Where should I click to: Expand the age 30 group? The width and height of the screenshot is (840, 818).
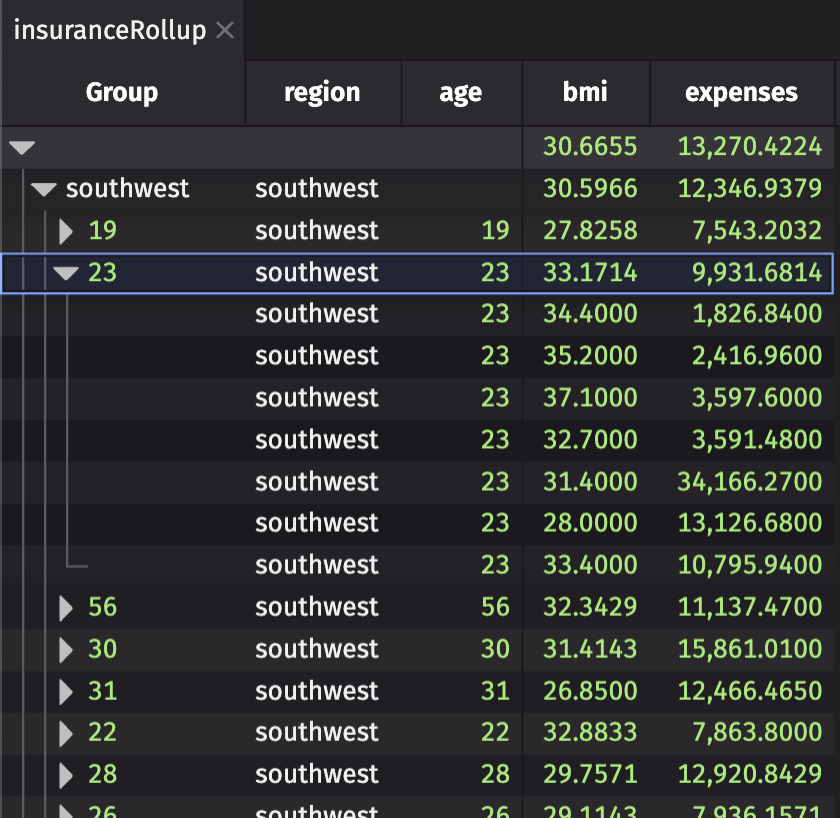click(66, 649)
